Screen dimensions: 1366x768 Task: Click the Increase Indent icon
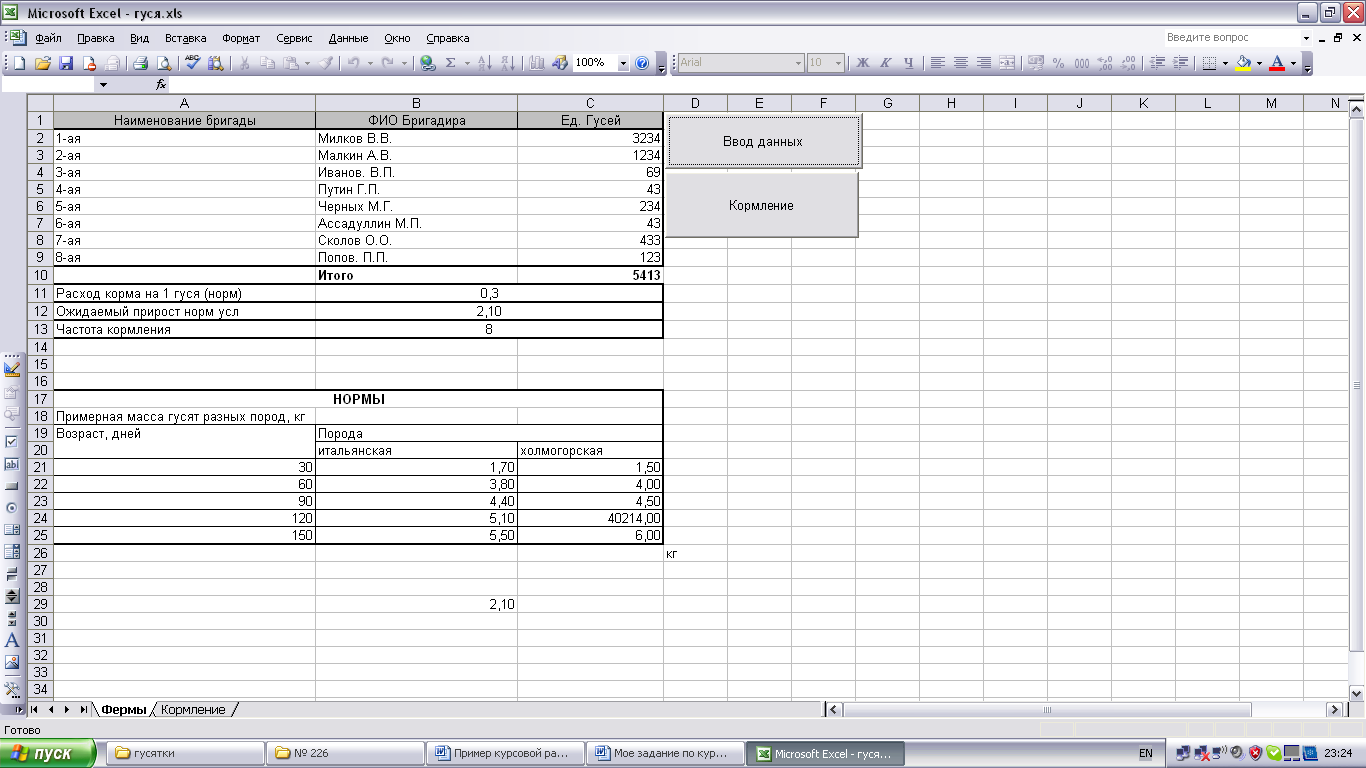(1181, 63)
